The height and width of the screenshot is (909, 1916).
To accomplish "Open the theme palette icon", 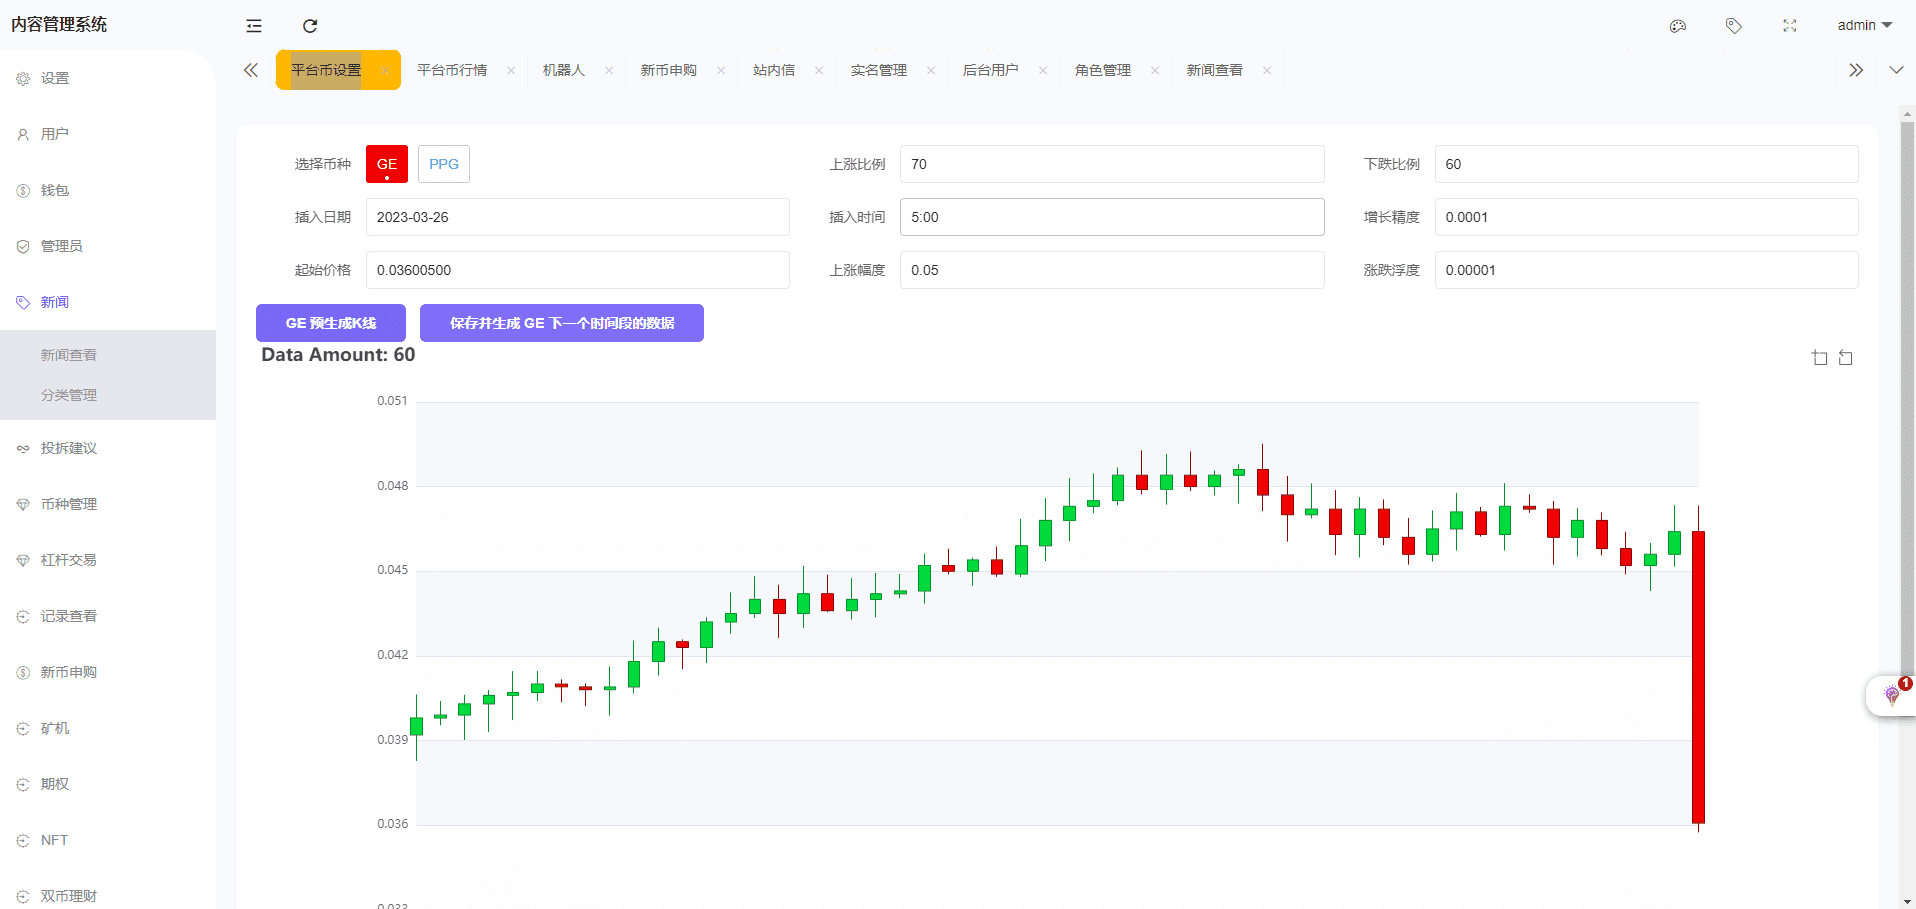I will point(1678,26).
